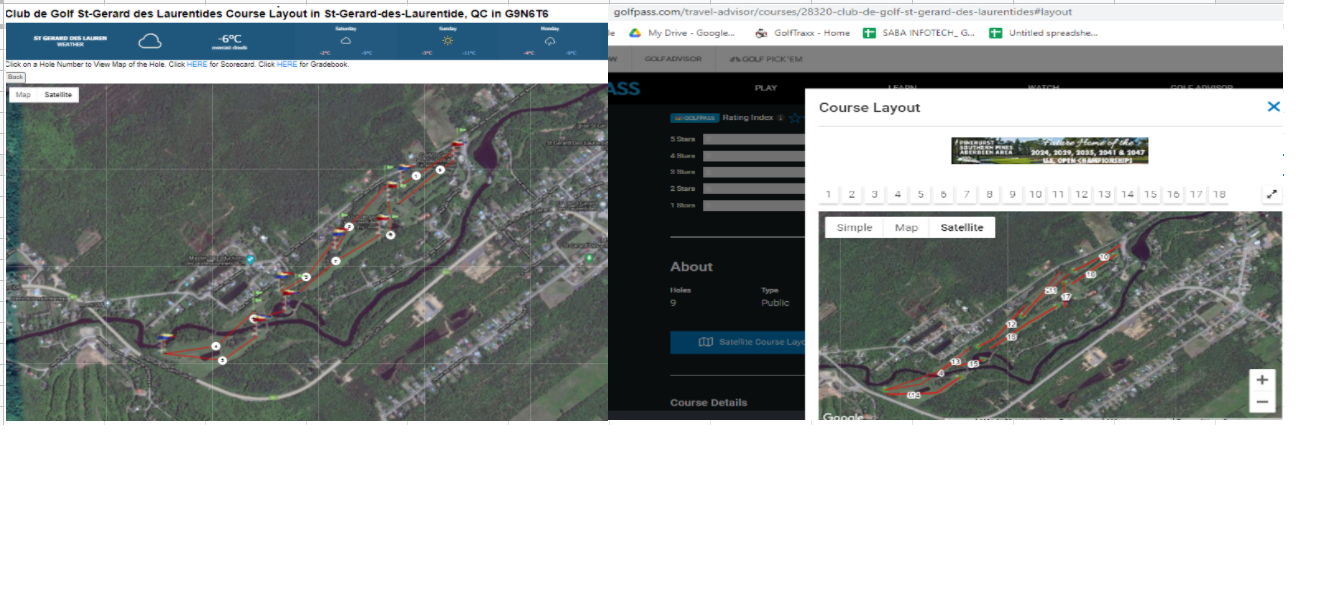1338x594 pixels.
Task: Select hole 11 in Course Layout
Action: (1058, 195)
